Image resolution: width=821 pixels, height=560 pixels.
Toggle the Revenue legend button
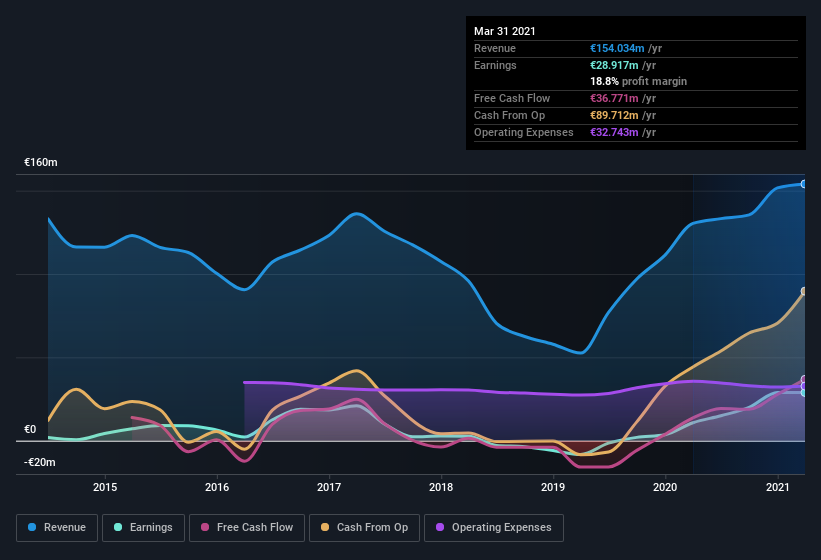pos(57,528)
